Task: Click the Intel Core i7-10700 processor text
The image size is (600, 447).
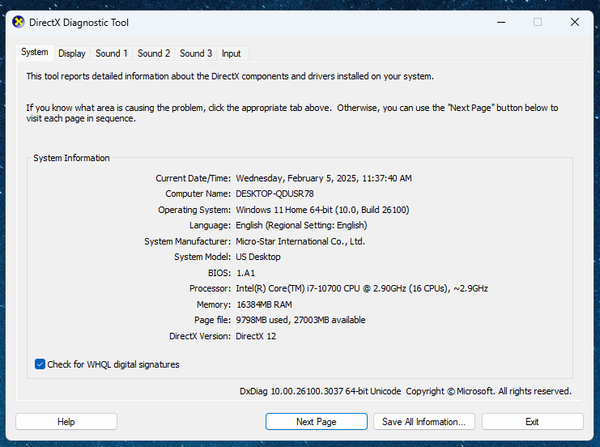Action: tap(361, 288)
